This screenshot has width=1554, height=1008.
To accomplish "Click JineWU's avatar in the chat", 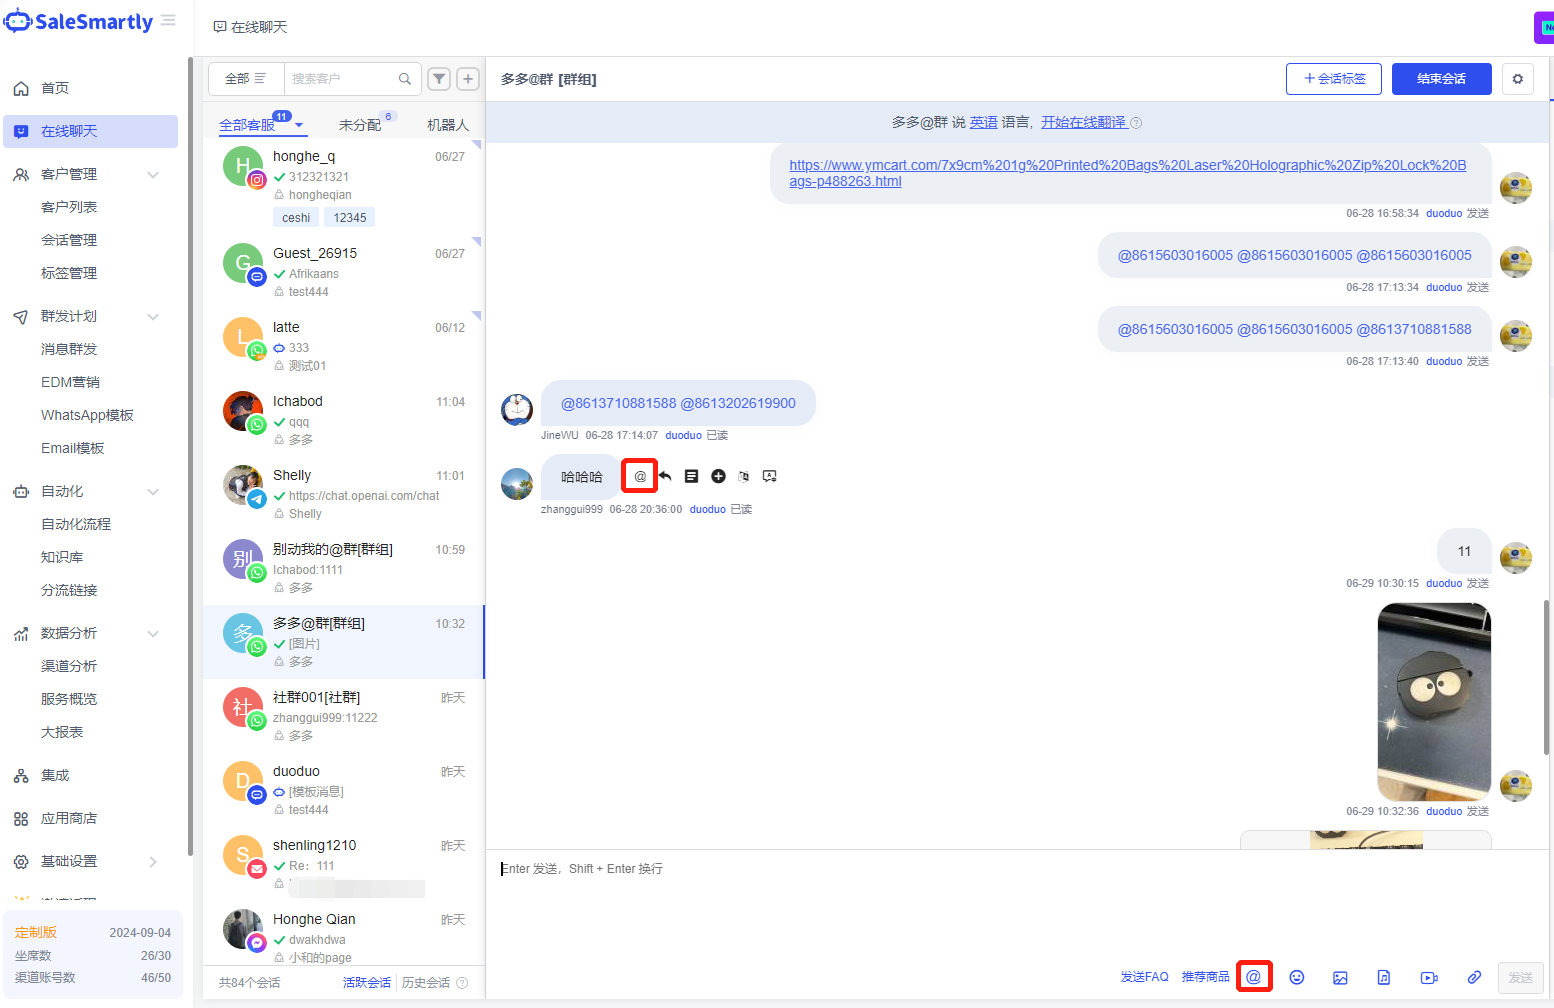I will (x=517, y=410).
